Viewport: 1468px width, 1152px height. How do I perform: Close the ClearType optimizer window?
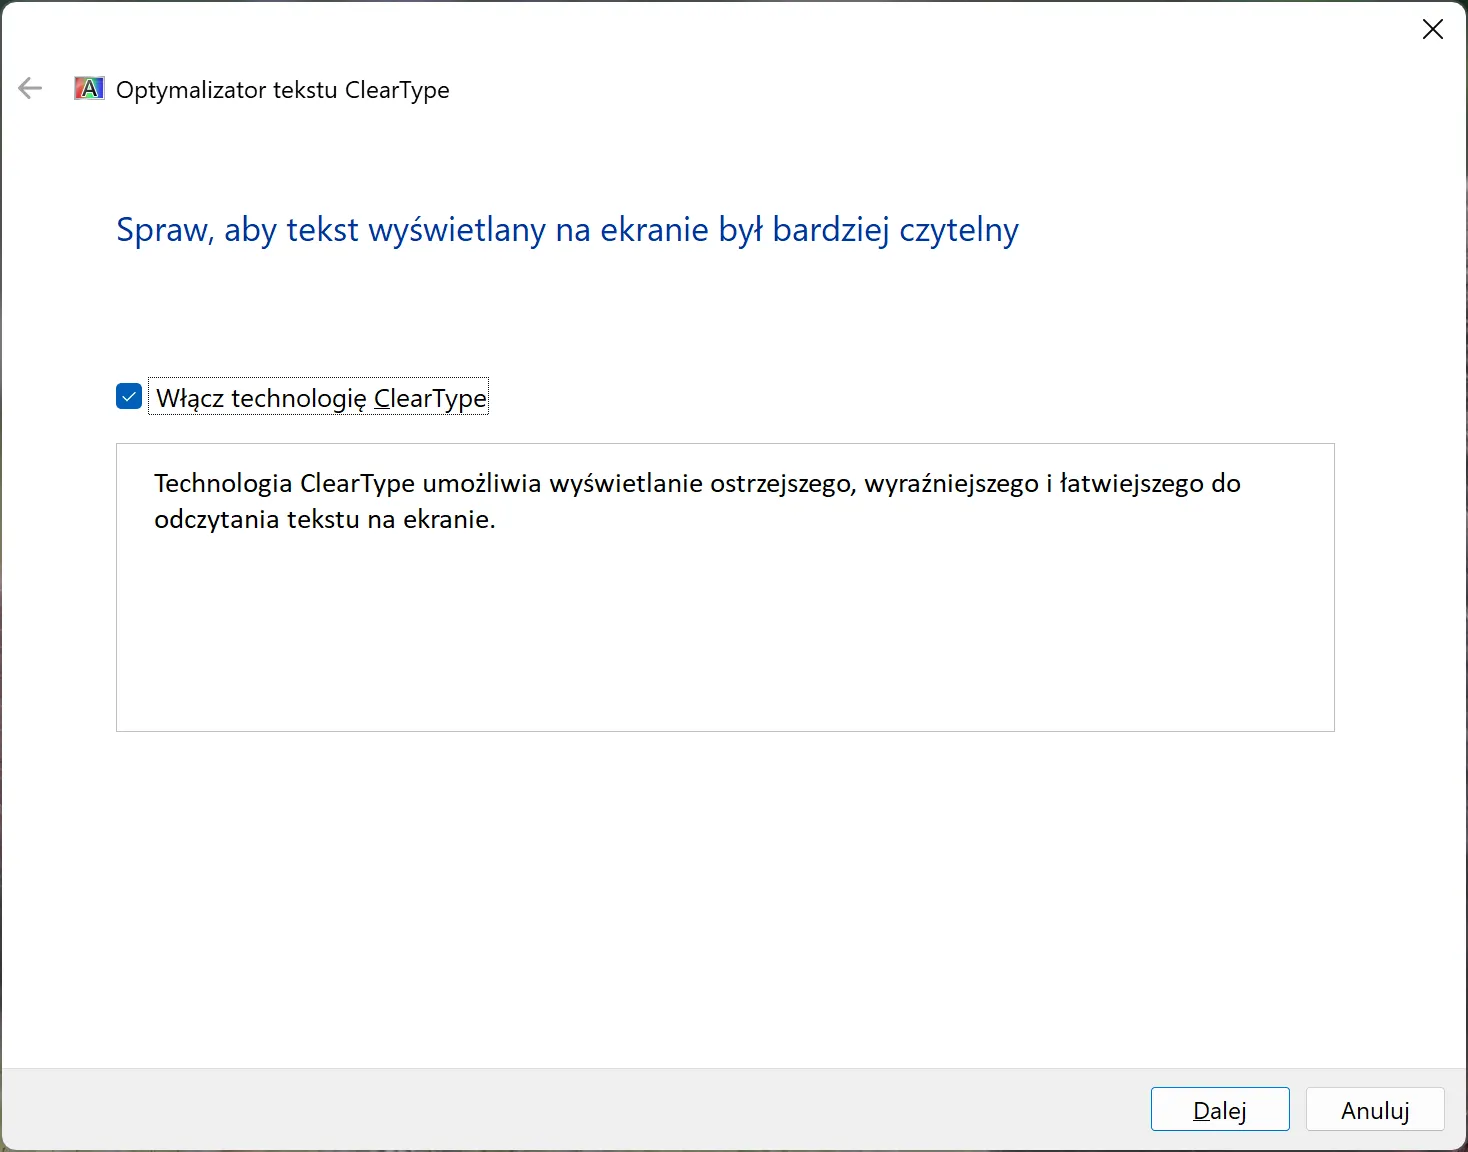coord(1432,30)
